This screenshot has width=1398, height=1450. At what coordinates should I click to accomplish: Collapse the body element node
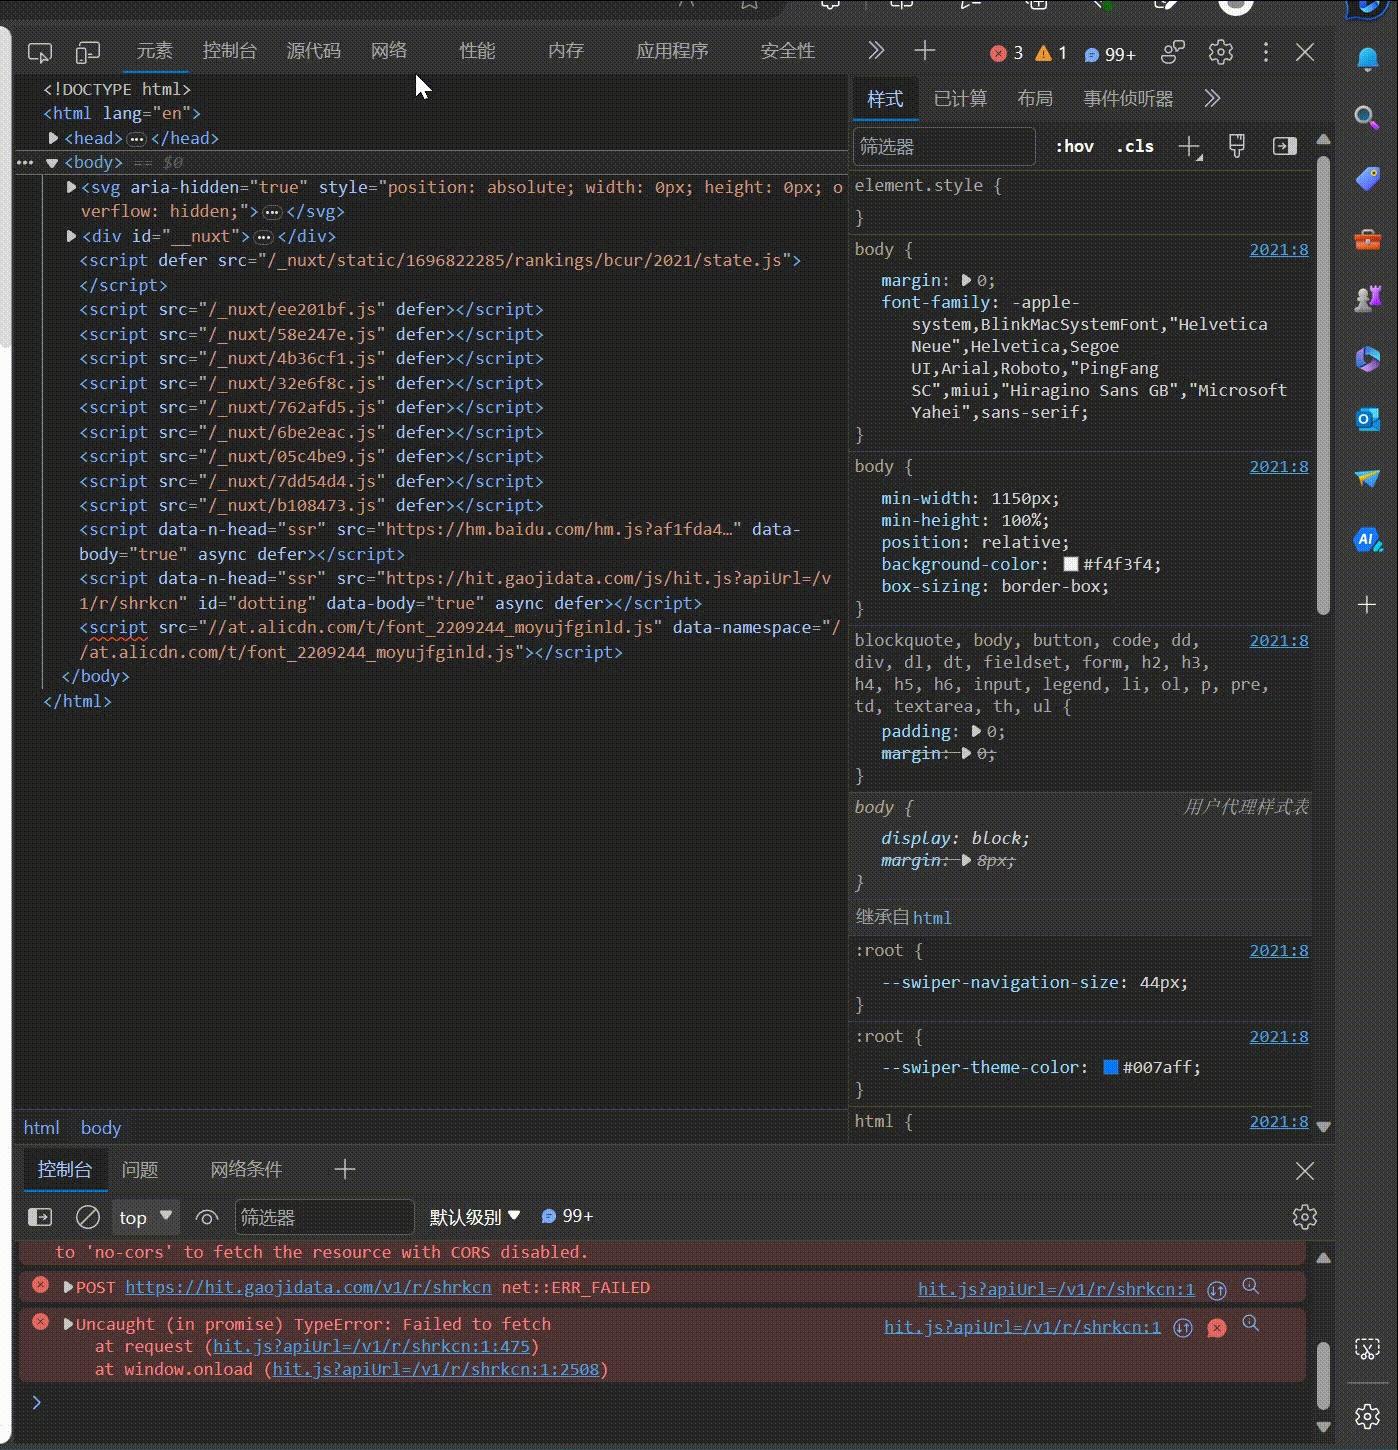(52, 163)
